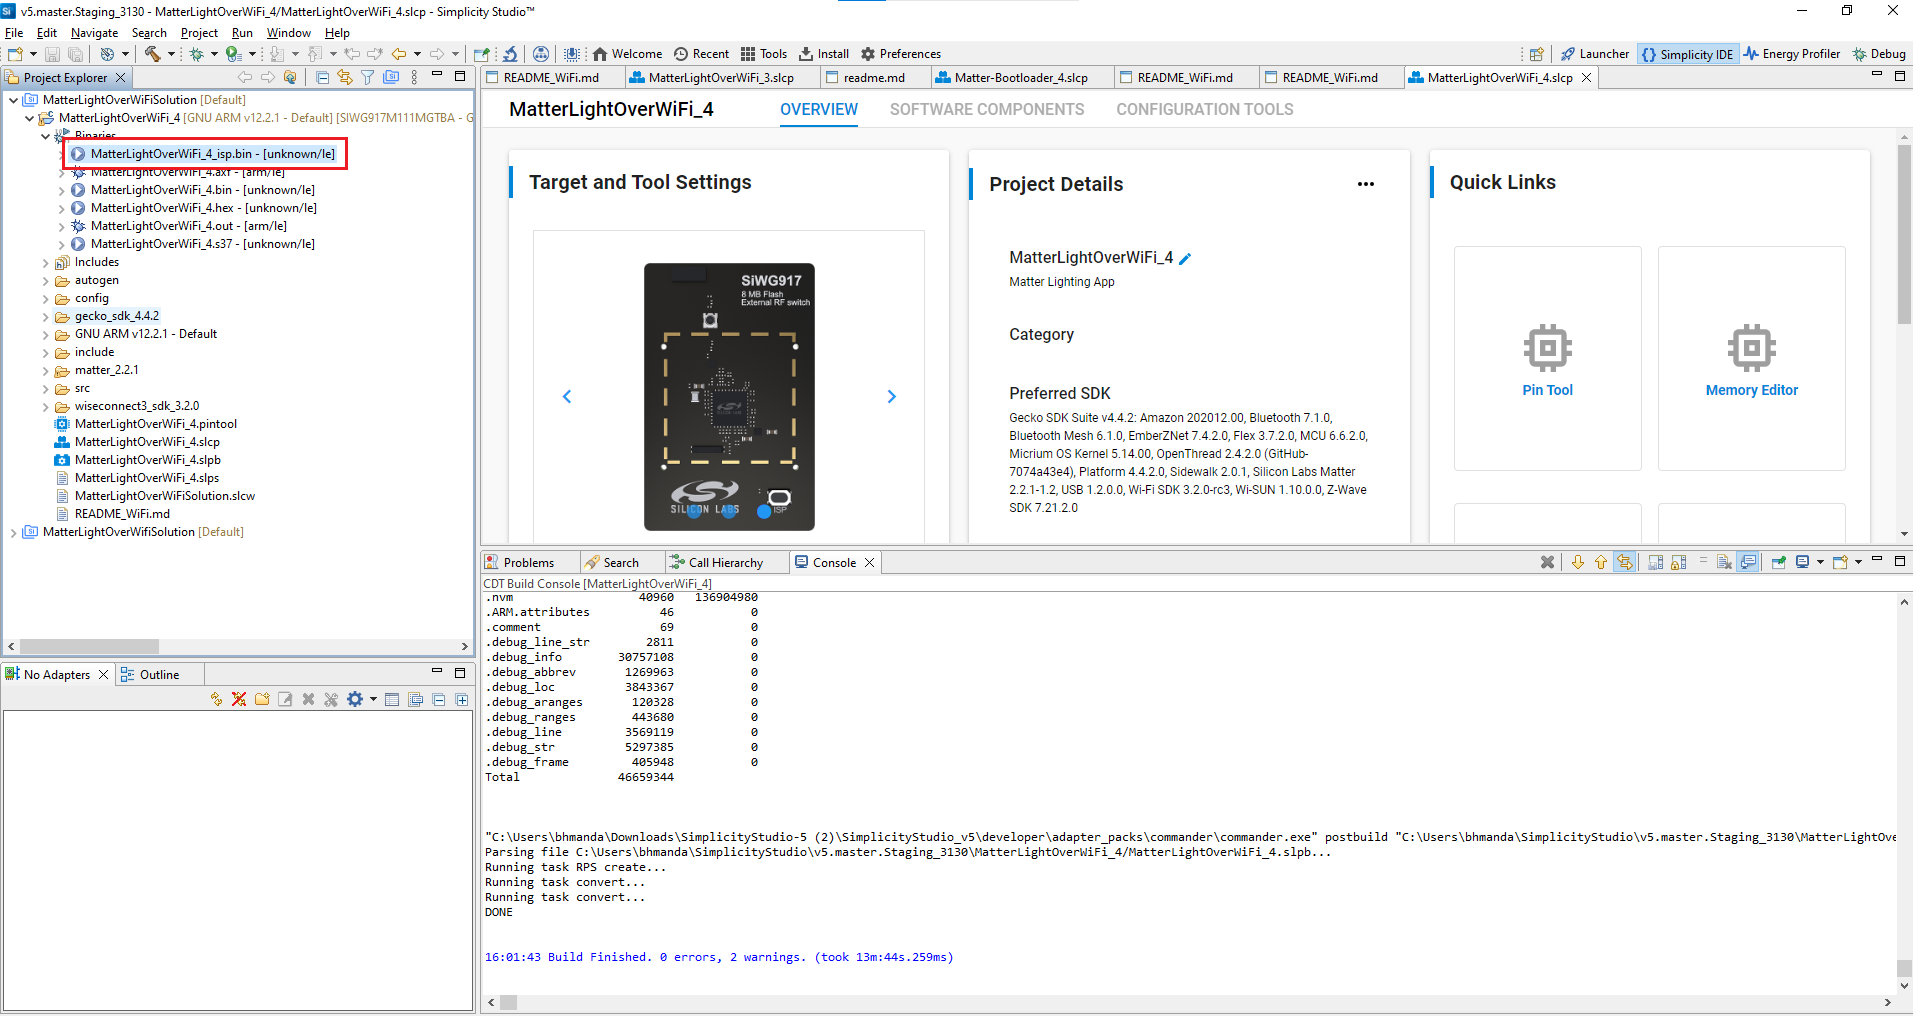The image size is (1913, 1016).
Task: Open the adapters settings gear
Action: (x=354, y=699)
